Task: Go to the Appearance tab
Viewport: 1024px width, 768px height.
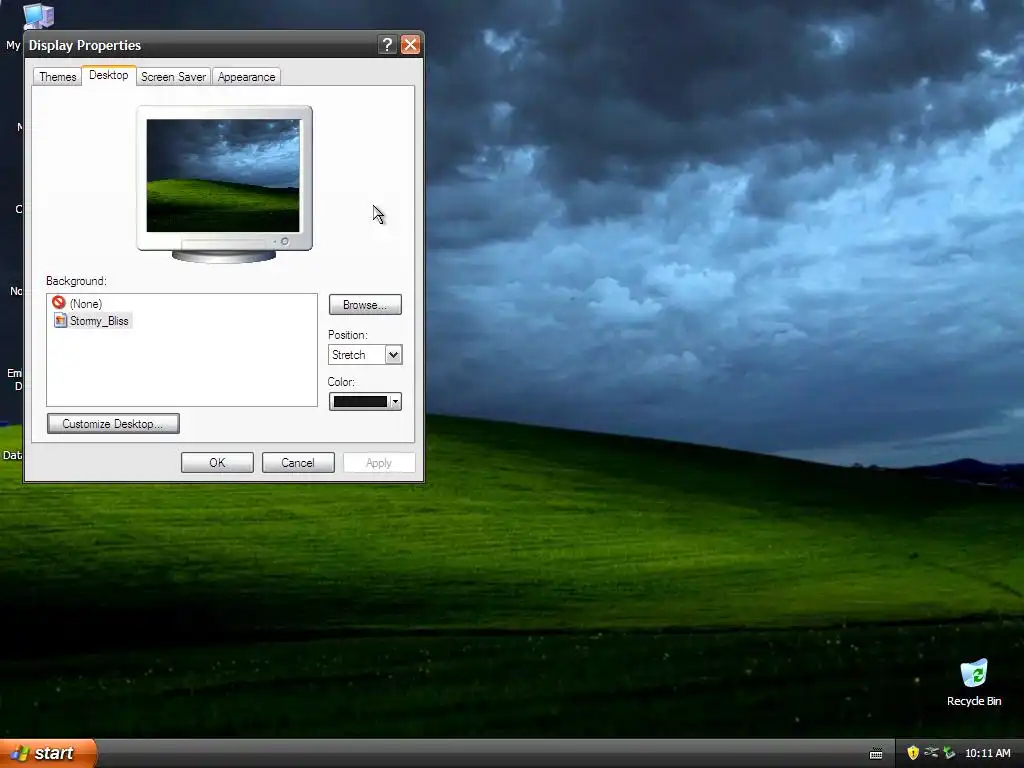Action: pos(246,76)
